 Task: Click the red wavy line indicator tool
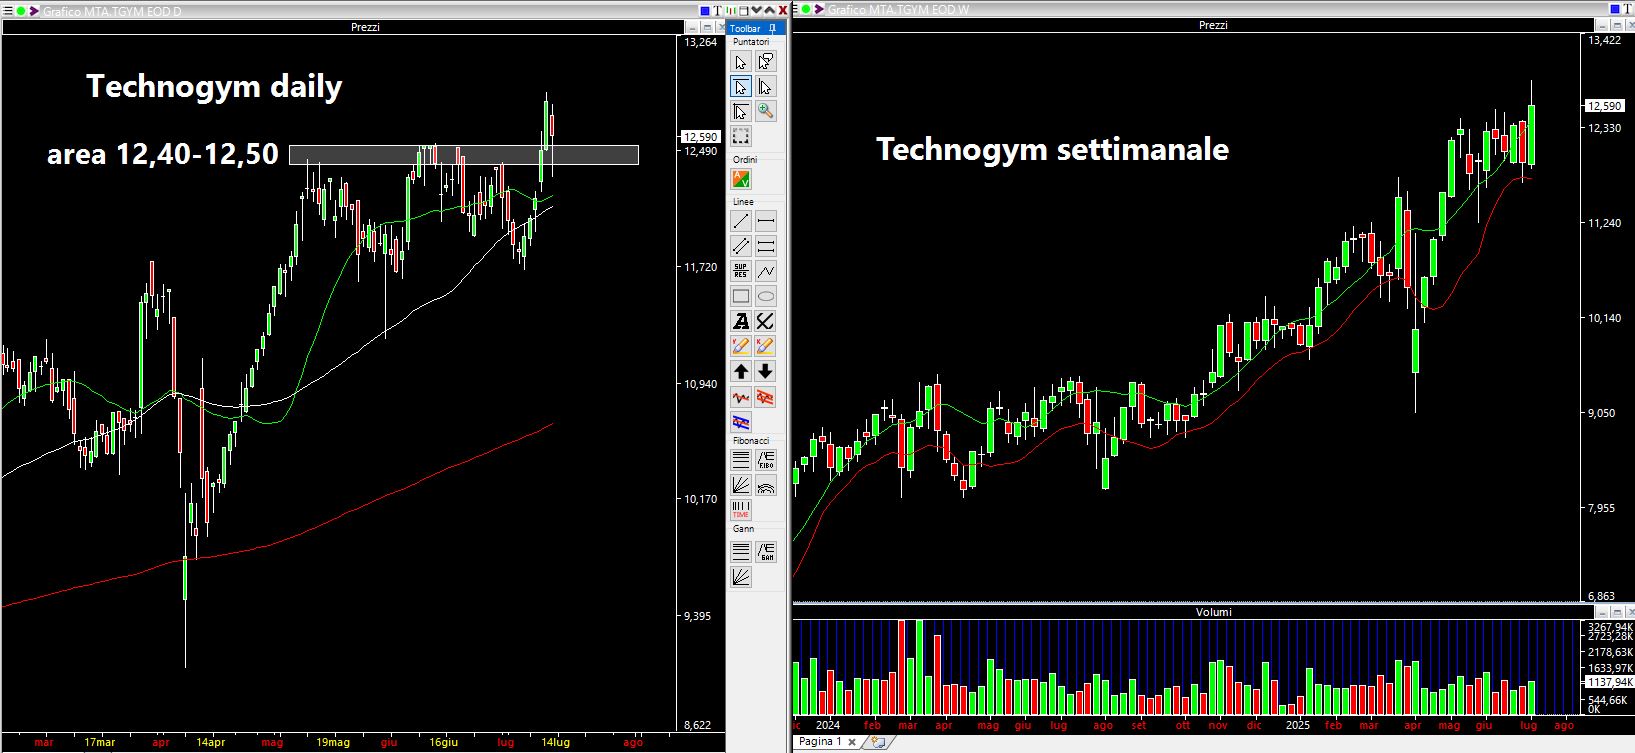[741, 397]
